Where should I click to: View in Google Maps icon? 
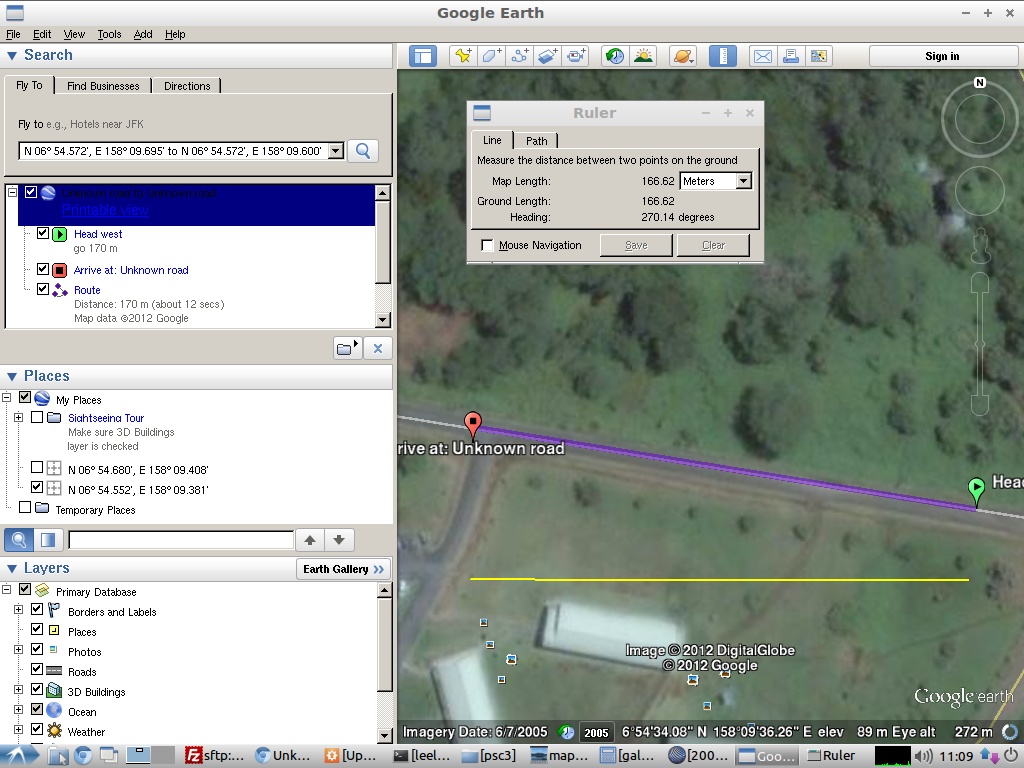[x=818, y=56]
